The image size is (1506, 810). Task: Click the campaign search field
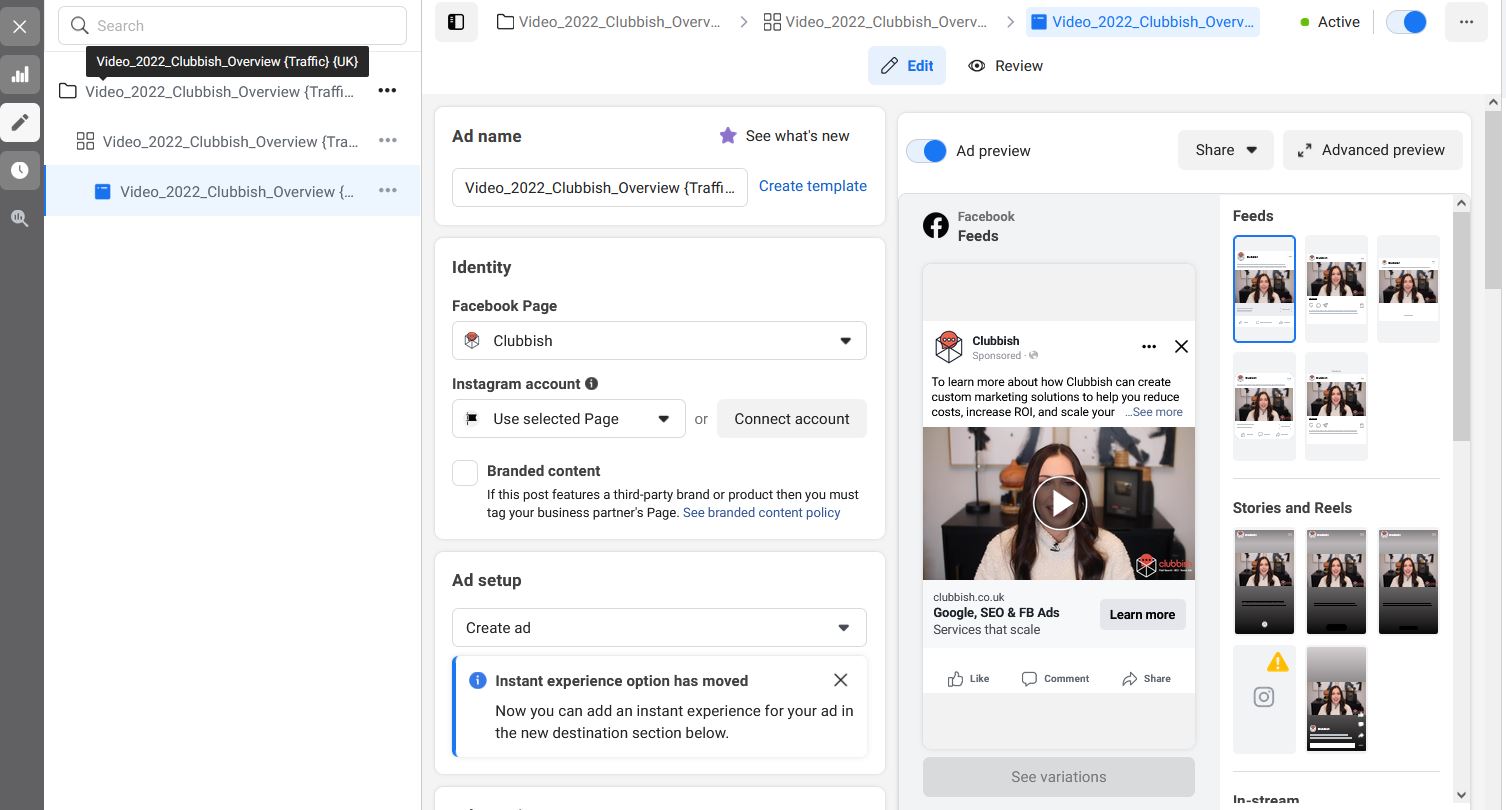[x=232, y=26]
